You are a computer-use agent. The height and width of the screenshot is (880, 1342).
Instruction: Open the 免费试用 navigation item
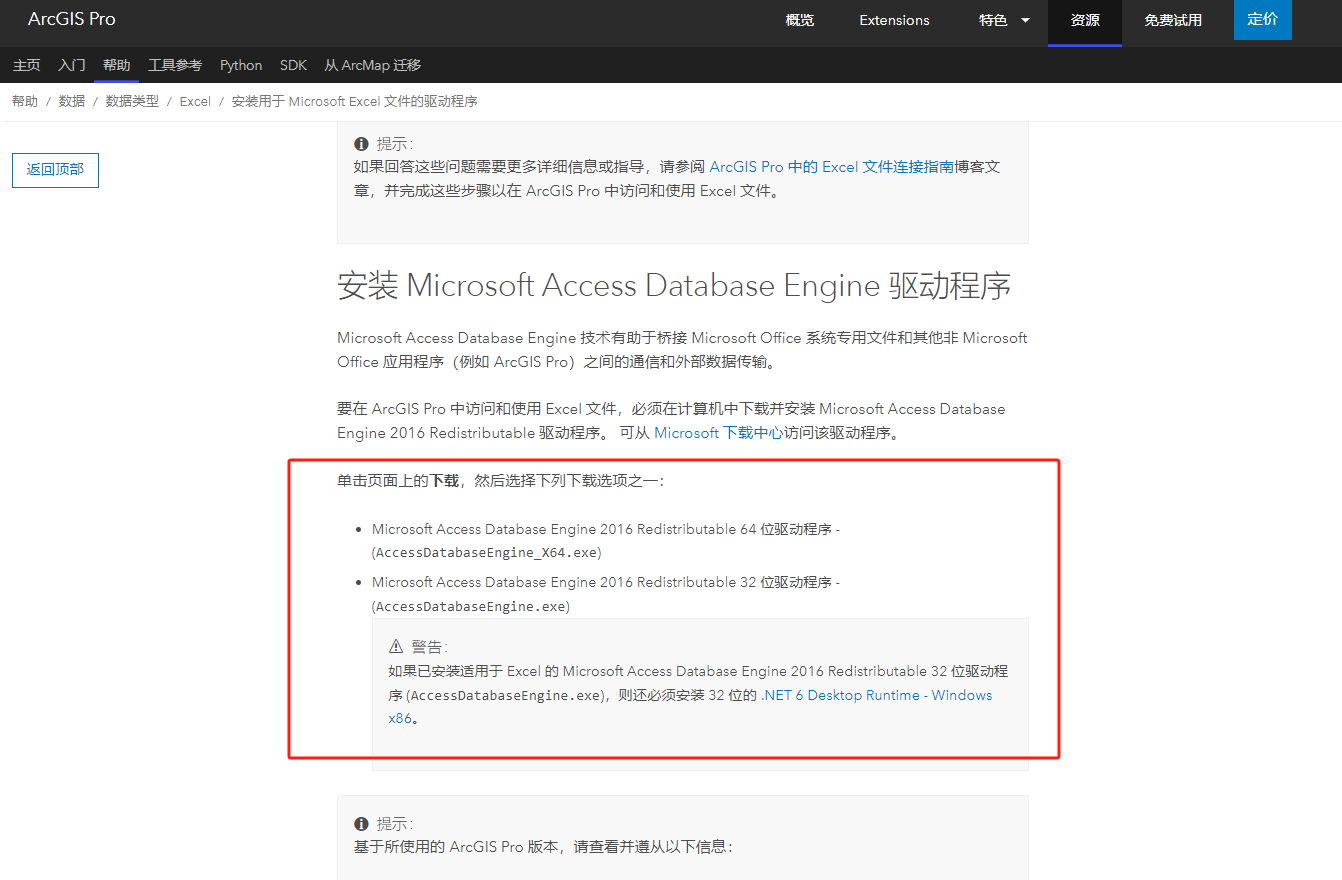pos(1173,20)
